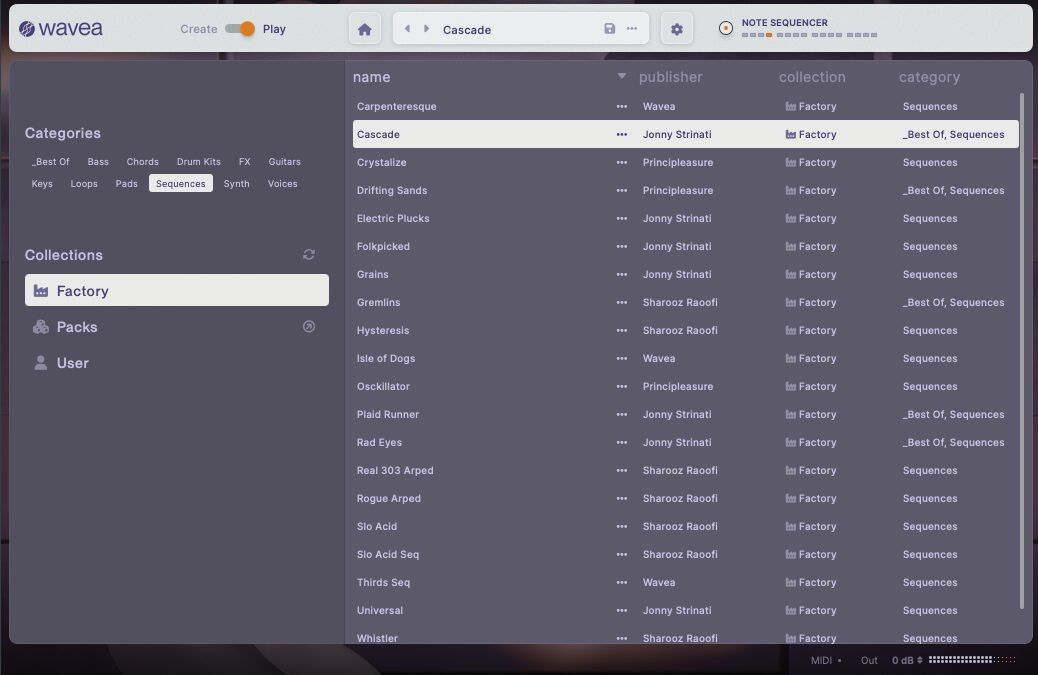Open options for Real 303 Arped preset
The height and width of the screenshot is (675, 1038).
click(622, 471)
